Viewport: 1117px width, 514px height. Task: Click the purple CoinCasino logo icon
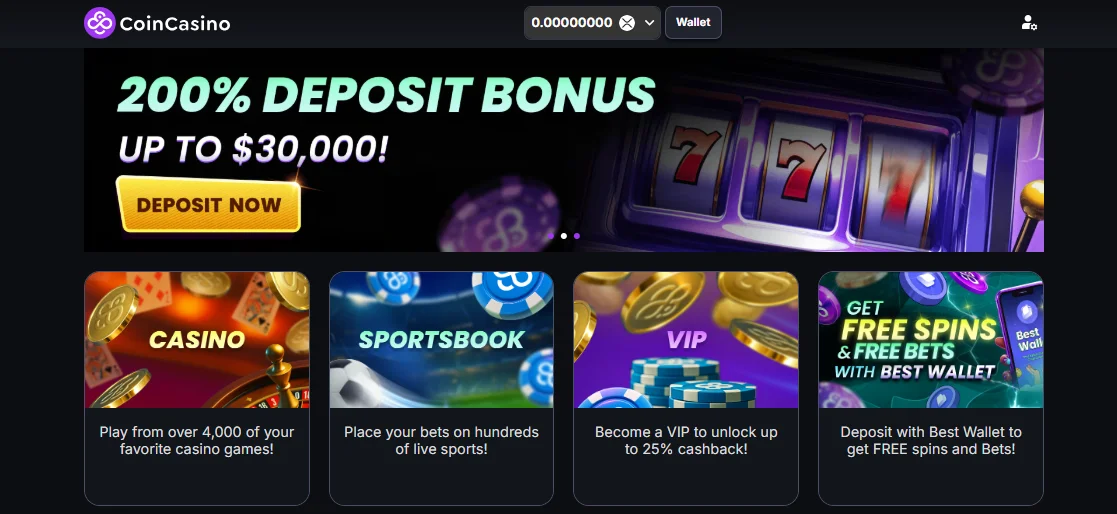pos(100,23)
